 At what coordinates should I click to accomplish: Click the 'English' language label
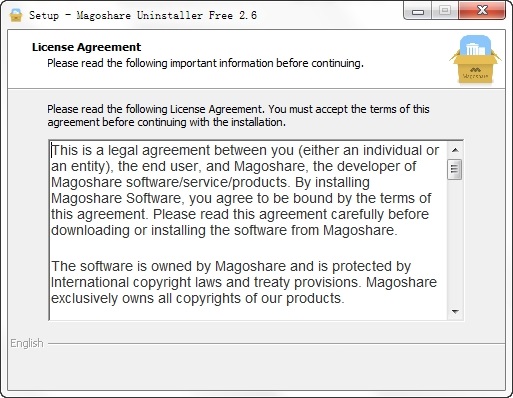[x=27, y=343]
